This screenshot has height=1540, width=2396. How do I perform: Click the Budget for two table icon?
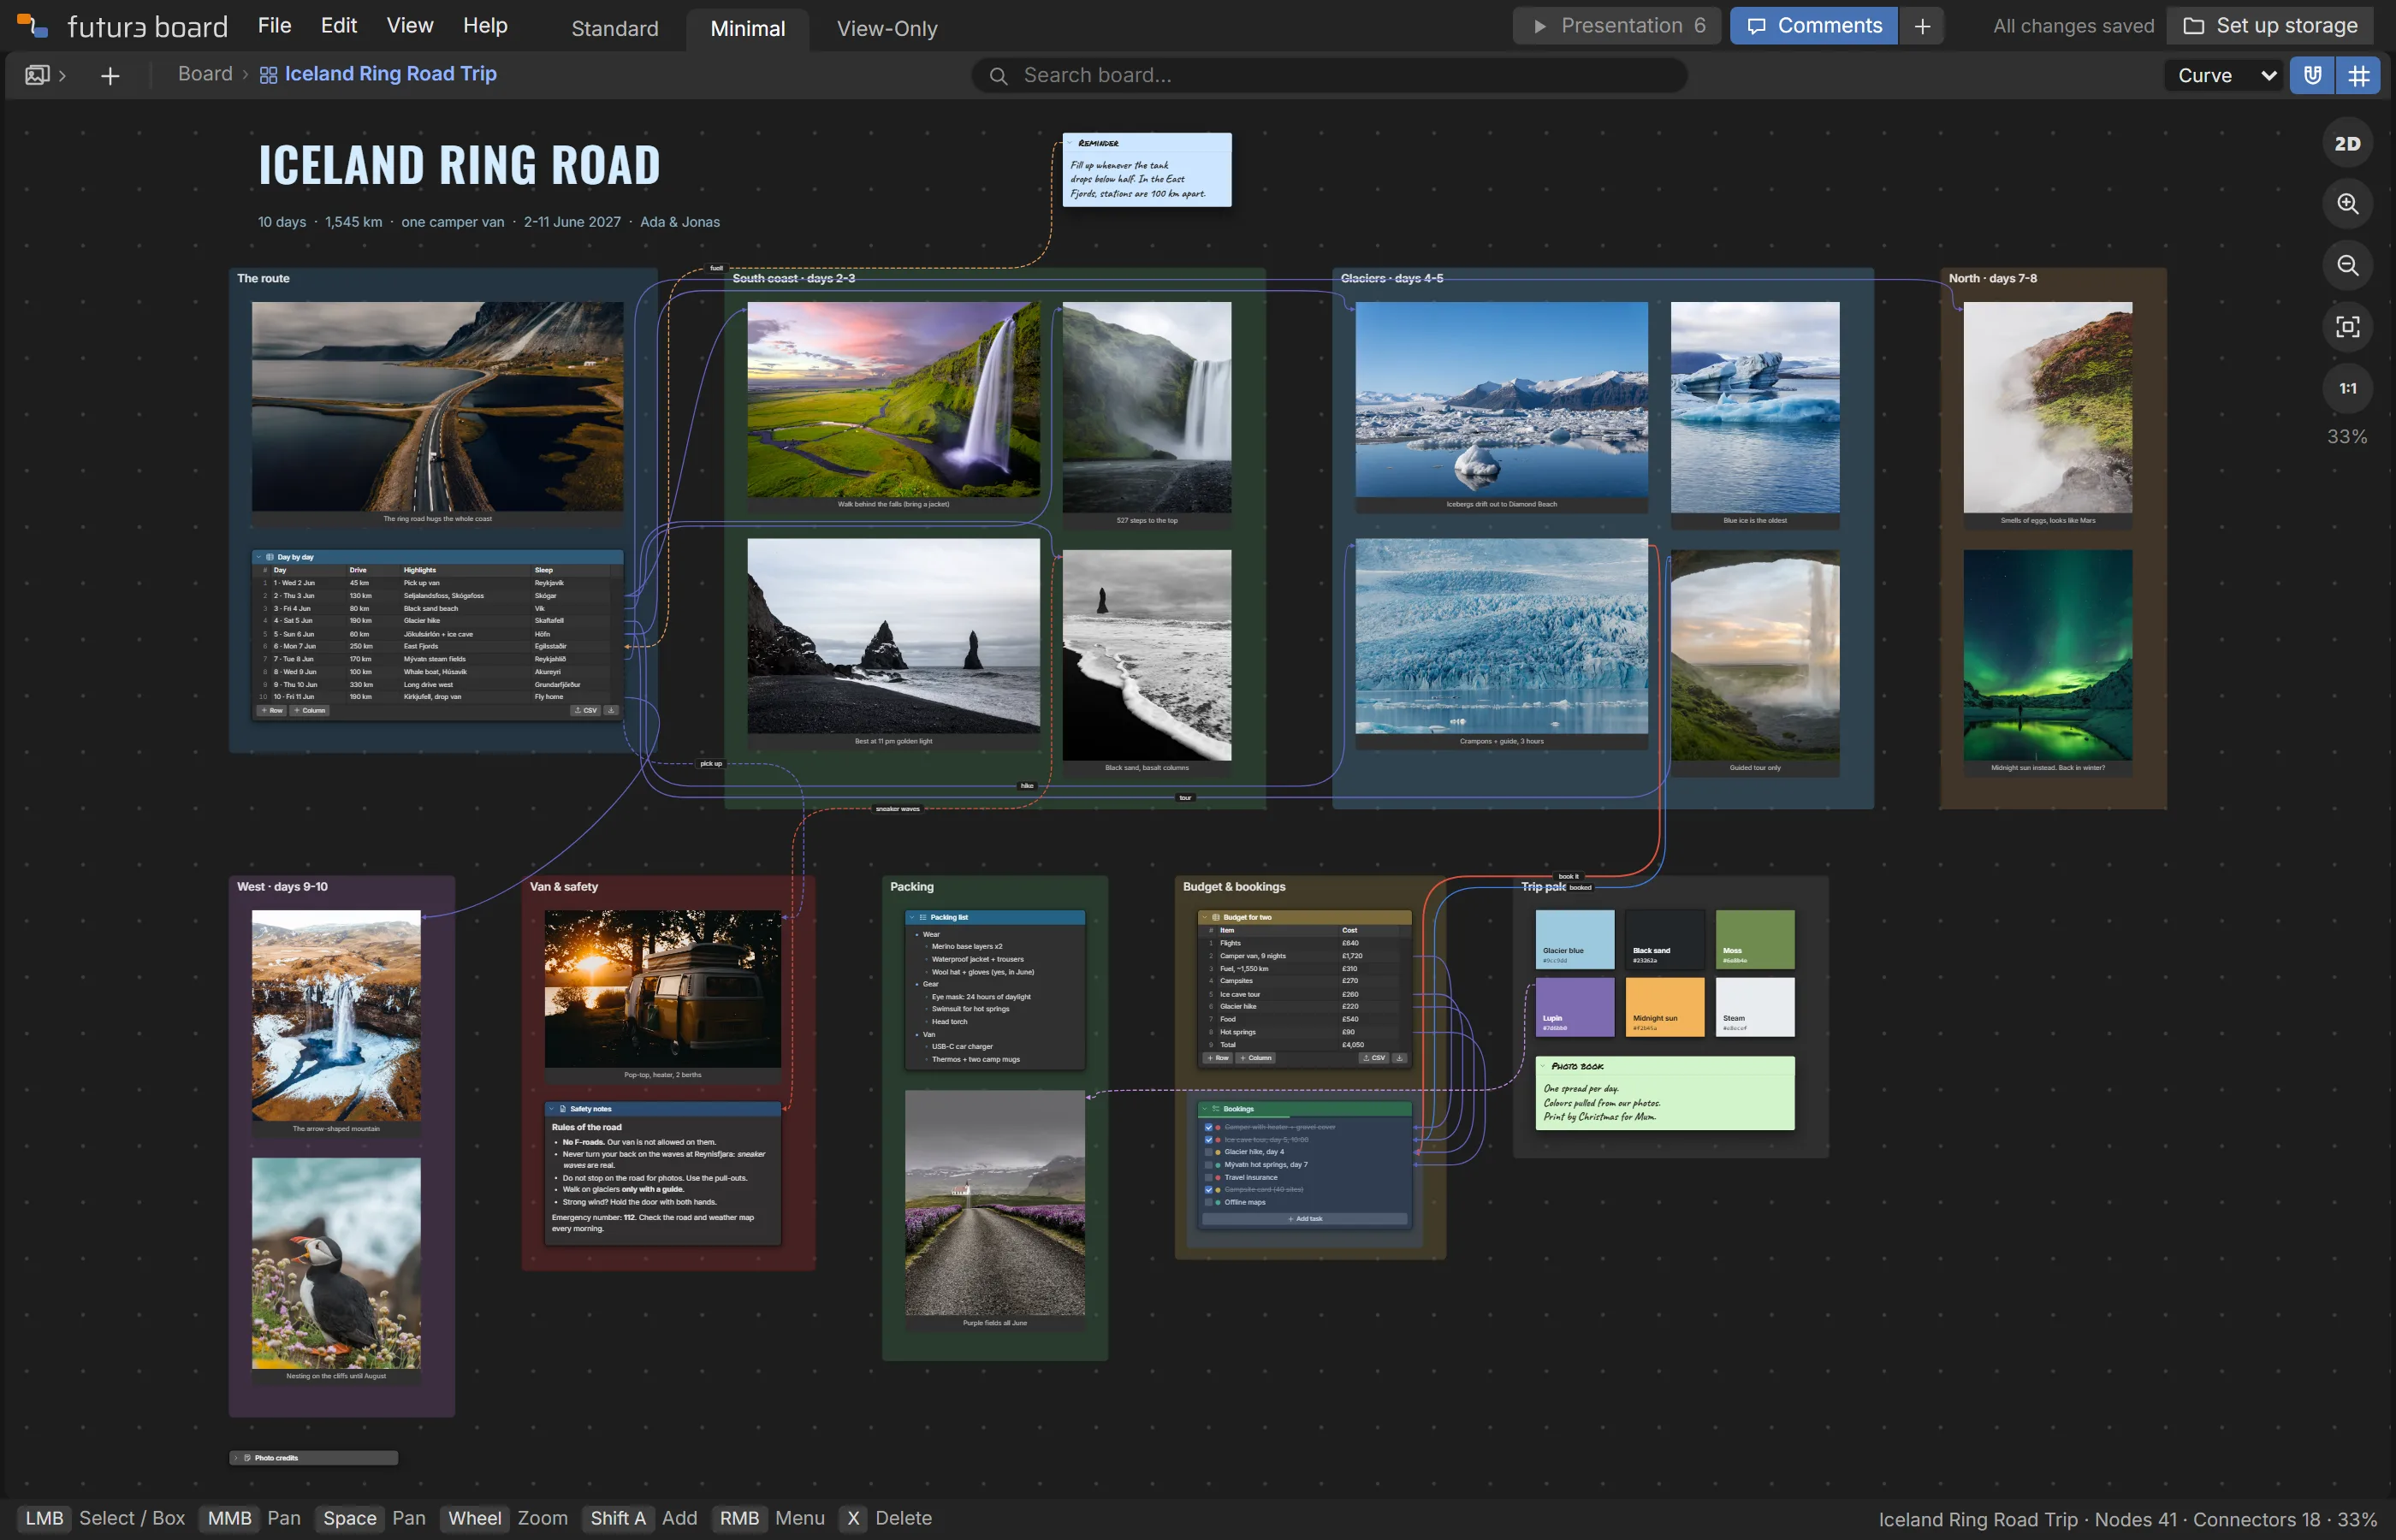point(1216,917)
